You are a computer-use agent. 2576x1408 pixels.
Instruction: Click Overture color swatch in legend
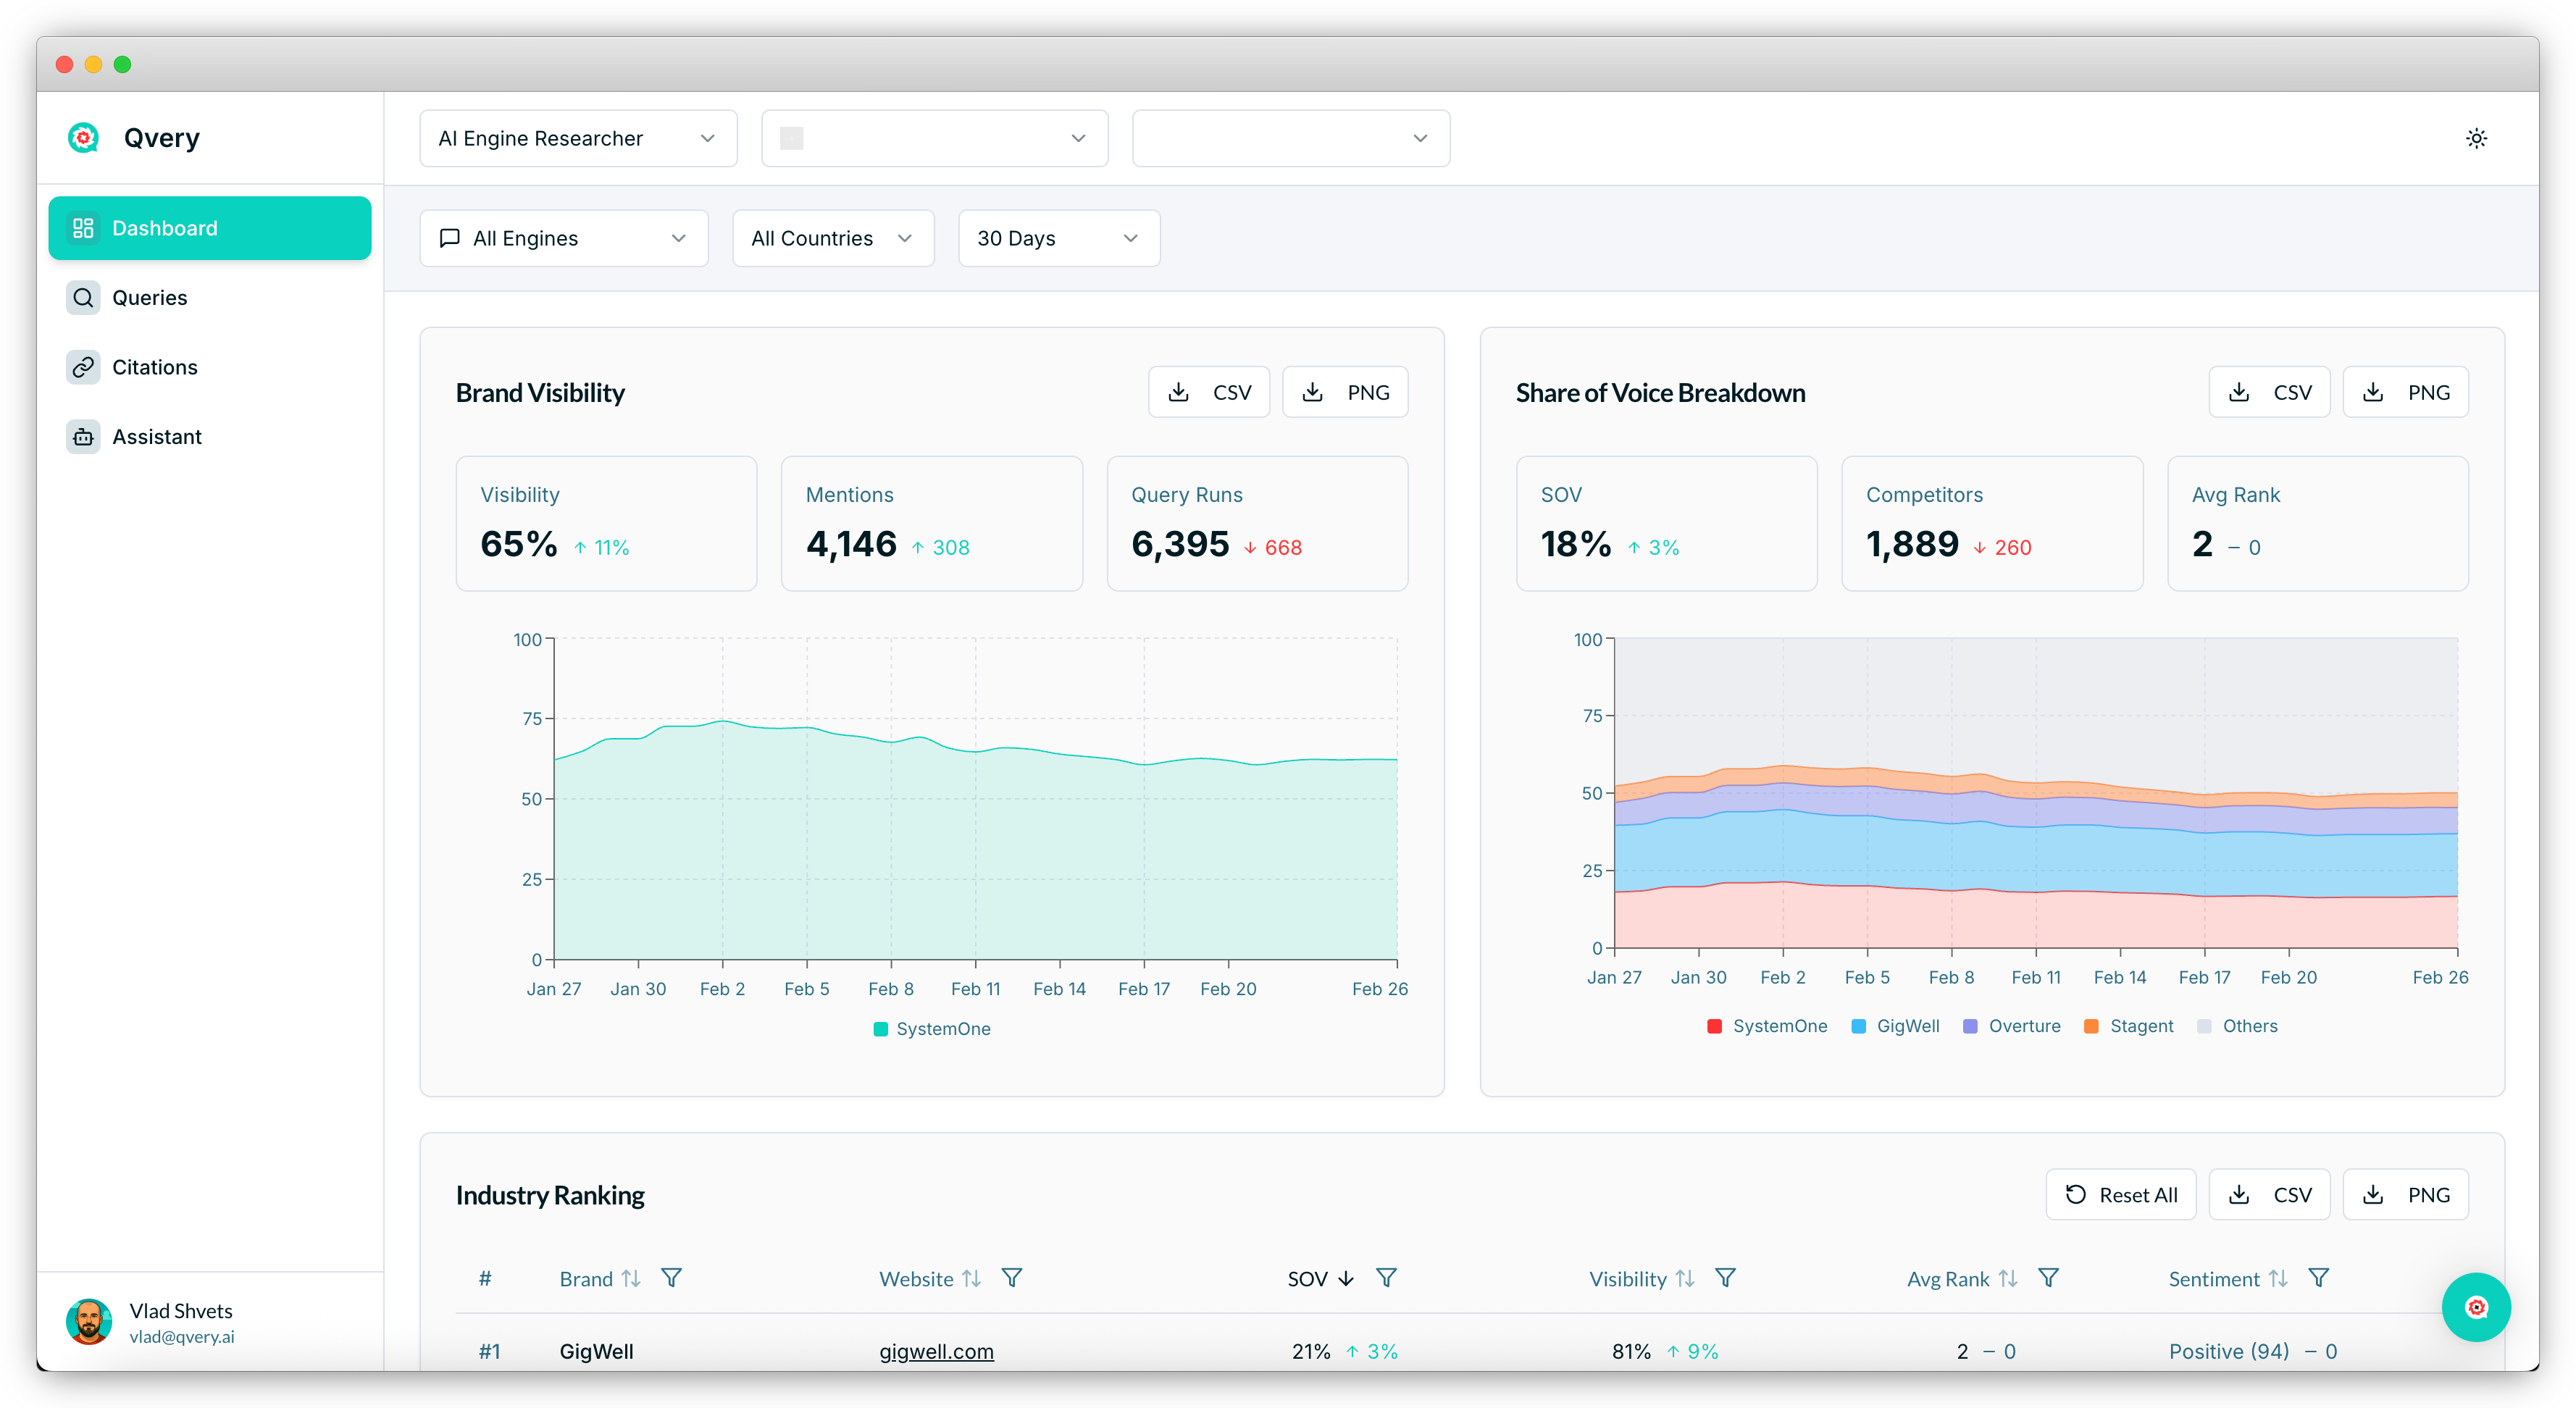1970,1026
